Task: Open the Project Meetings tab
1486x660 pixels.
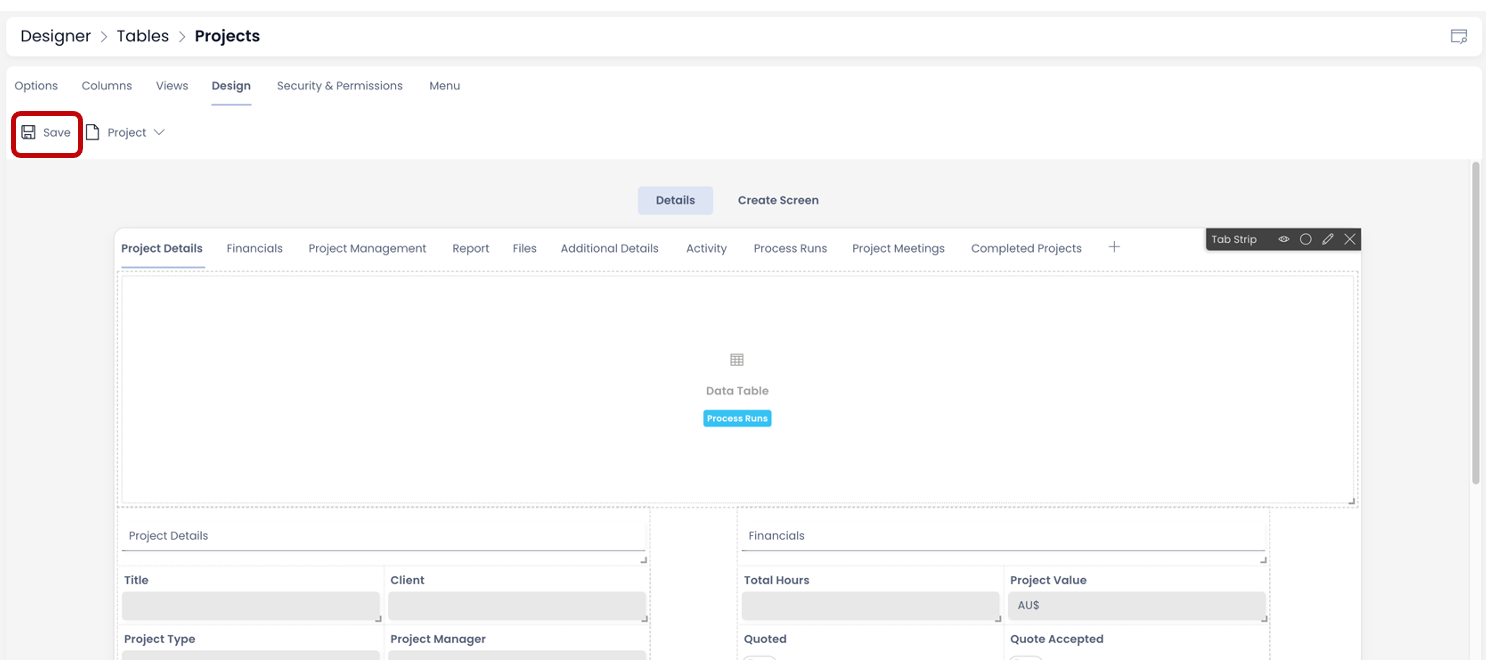Action: pyautogui.click(x=898, y=249)
